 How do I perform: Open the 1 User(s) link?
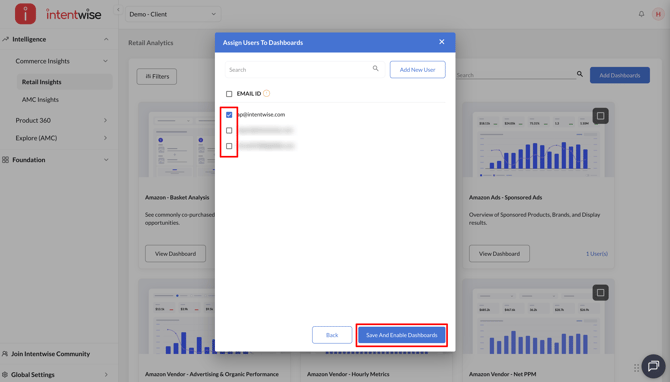pos(597,253)
